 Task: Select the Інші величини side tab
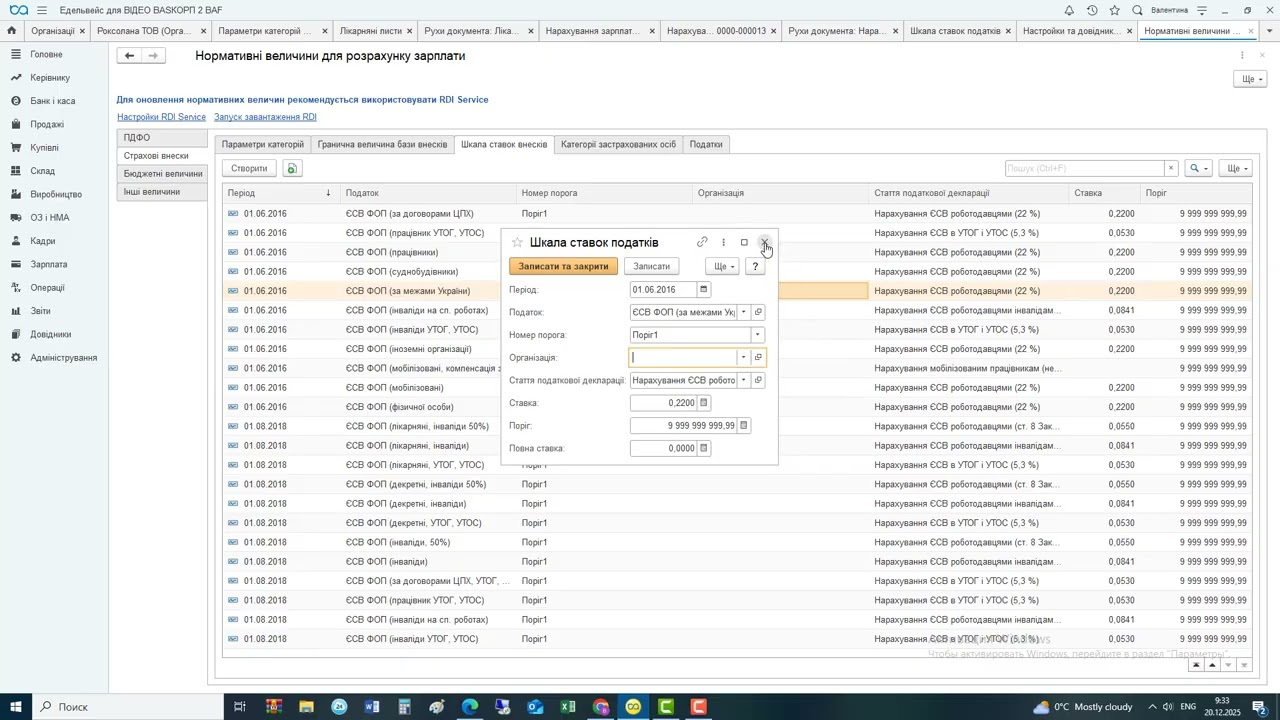(x=162, y=191)
